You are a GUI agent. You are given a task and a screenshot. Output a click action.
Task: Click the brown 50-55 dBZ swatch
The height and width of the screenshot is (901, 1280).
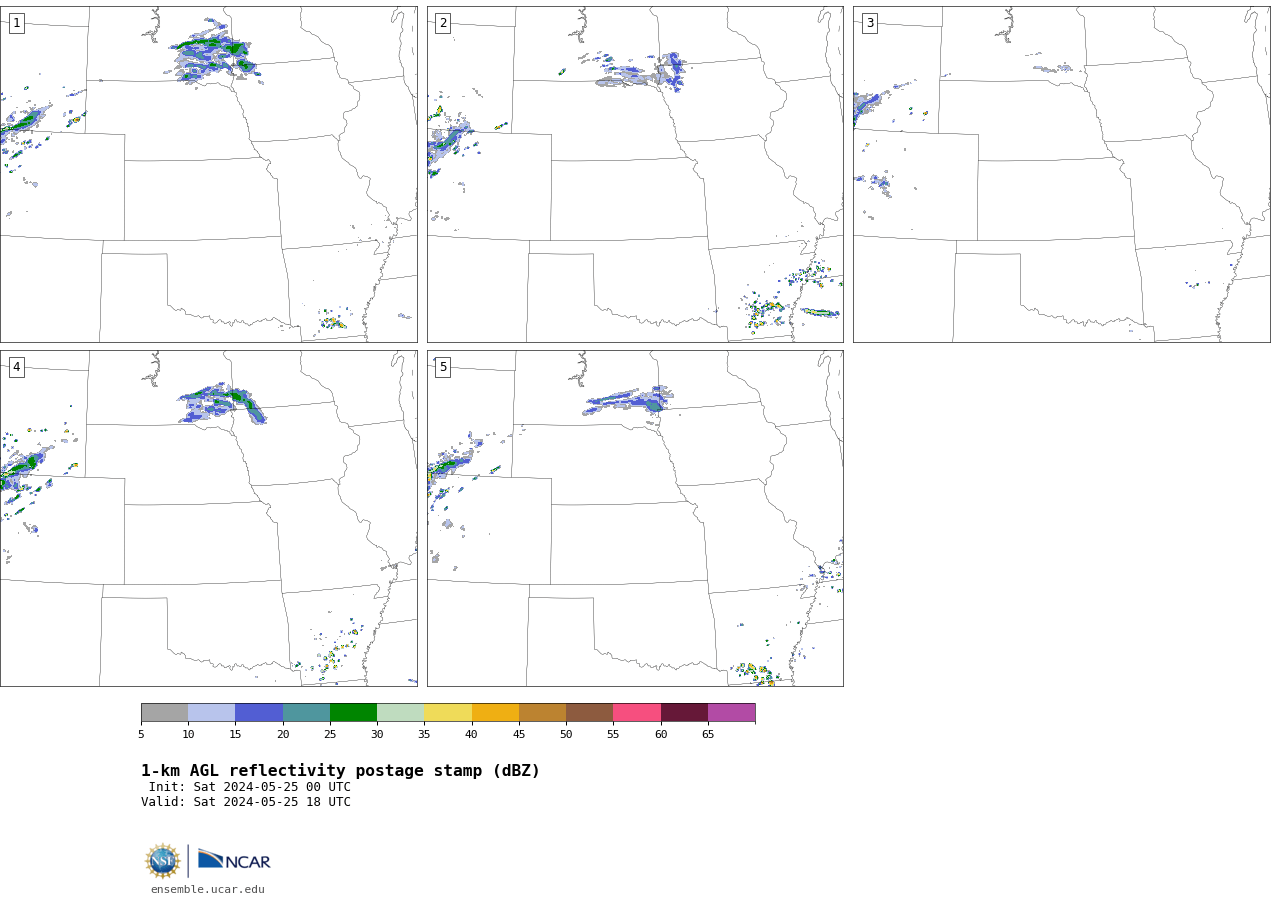click(589, 712)
